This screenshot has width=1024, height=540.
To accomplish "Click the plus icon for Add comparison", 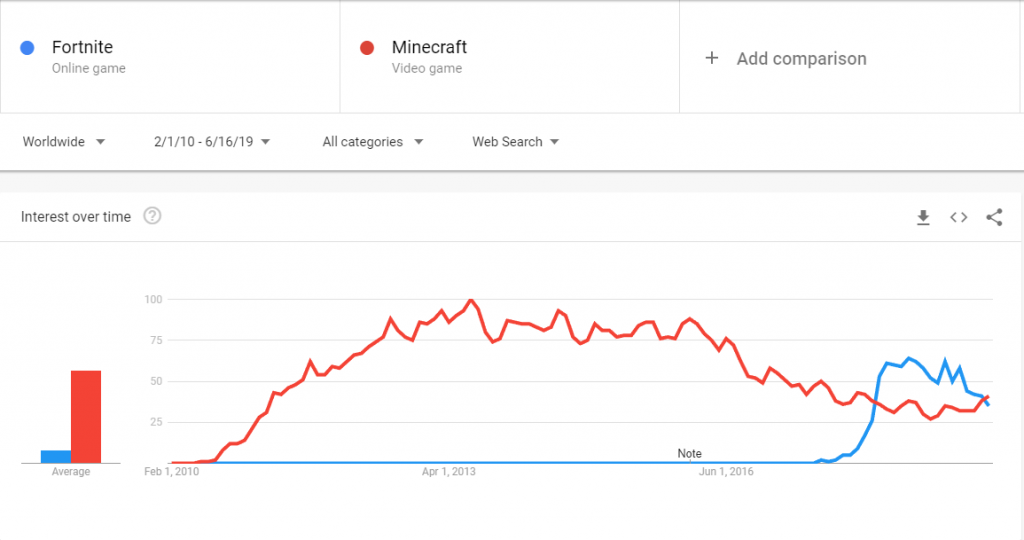I will [x=712, y=58].
